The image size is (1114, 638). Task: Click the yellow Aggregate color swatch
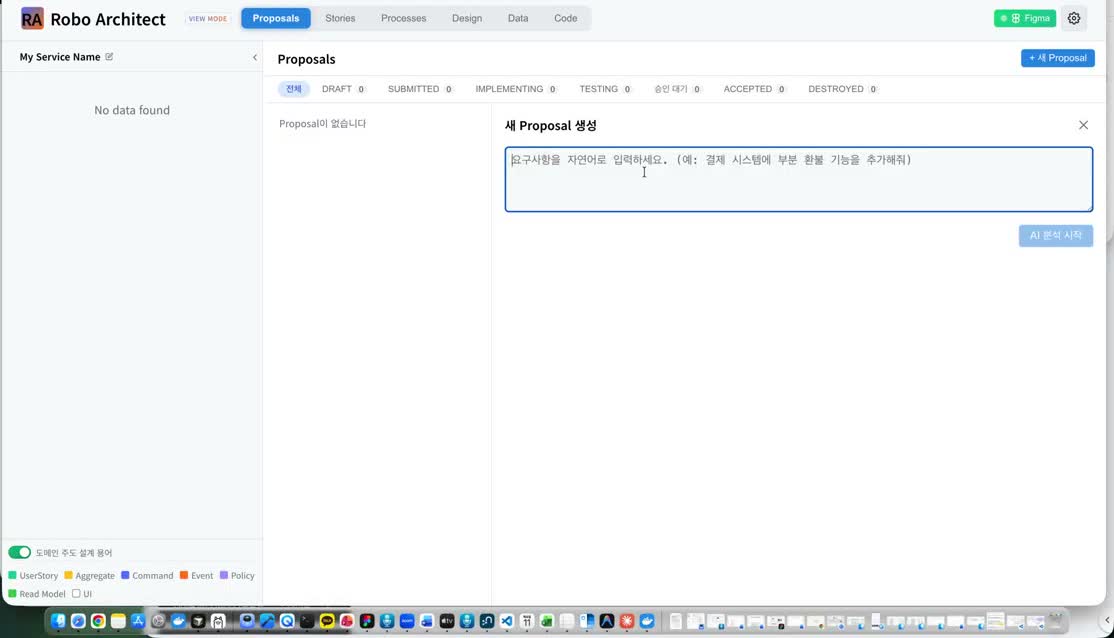click(68, 575)
